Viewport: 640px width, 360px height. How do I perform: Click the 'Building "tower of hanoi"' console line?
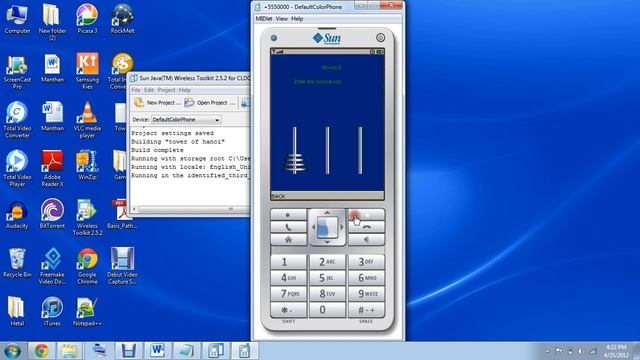tap(178, 142)
